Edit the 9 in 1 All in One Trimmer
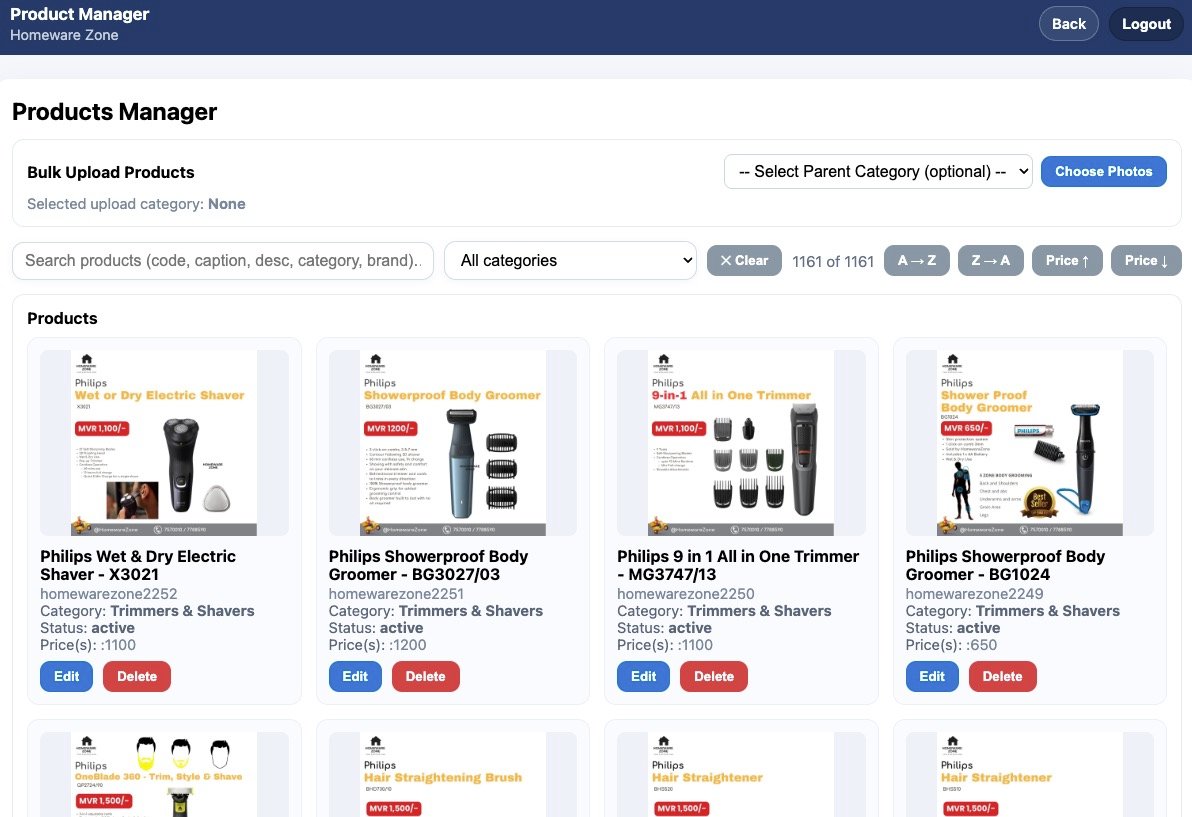The image size is (1192, 817). click(643, 676)
